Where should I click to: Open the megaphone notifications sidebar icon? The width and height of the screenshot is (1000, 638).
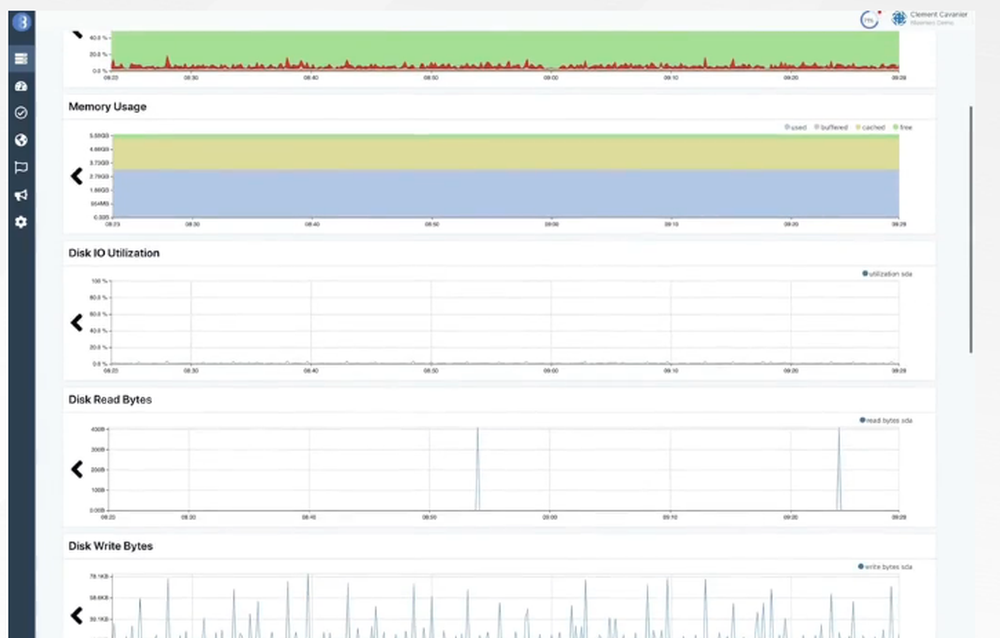coord(21,195)
